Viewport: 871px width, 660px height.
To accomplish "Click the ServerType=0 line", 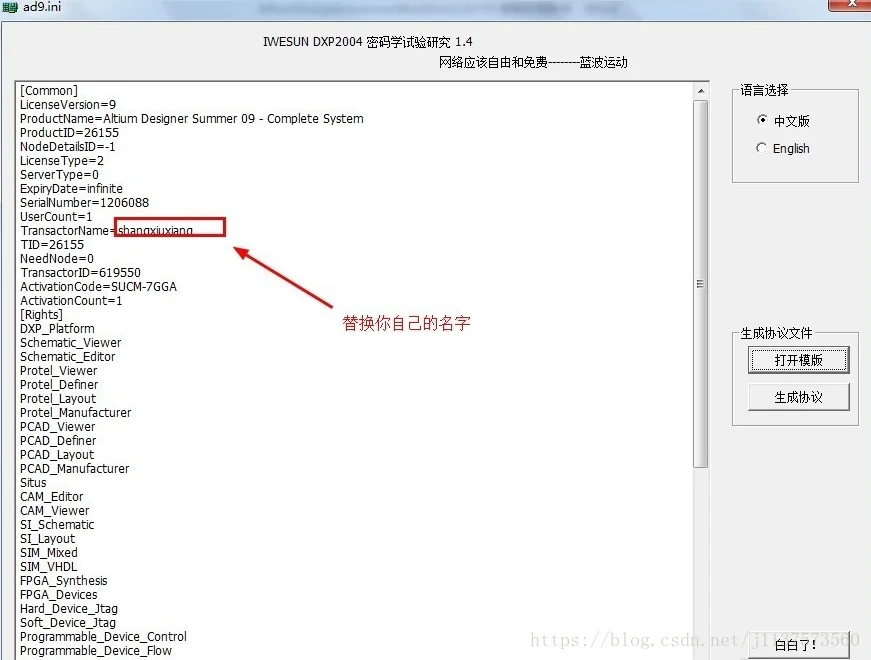I will pos(59,175).
